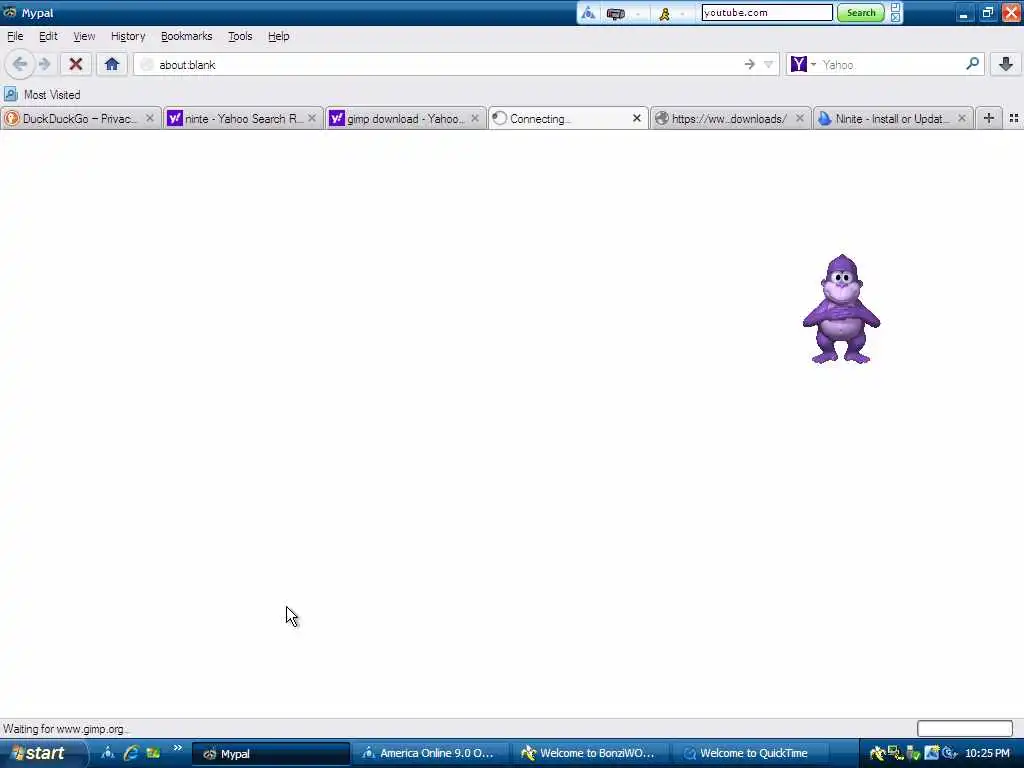This screenshot has width=1024, height=768.
Task: Open a new tab with plus button
Action: coord(989,118)
